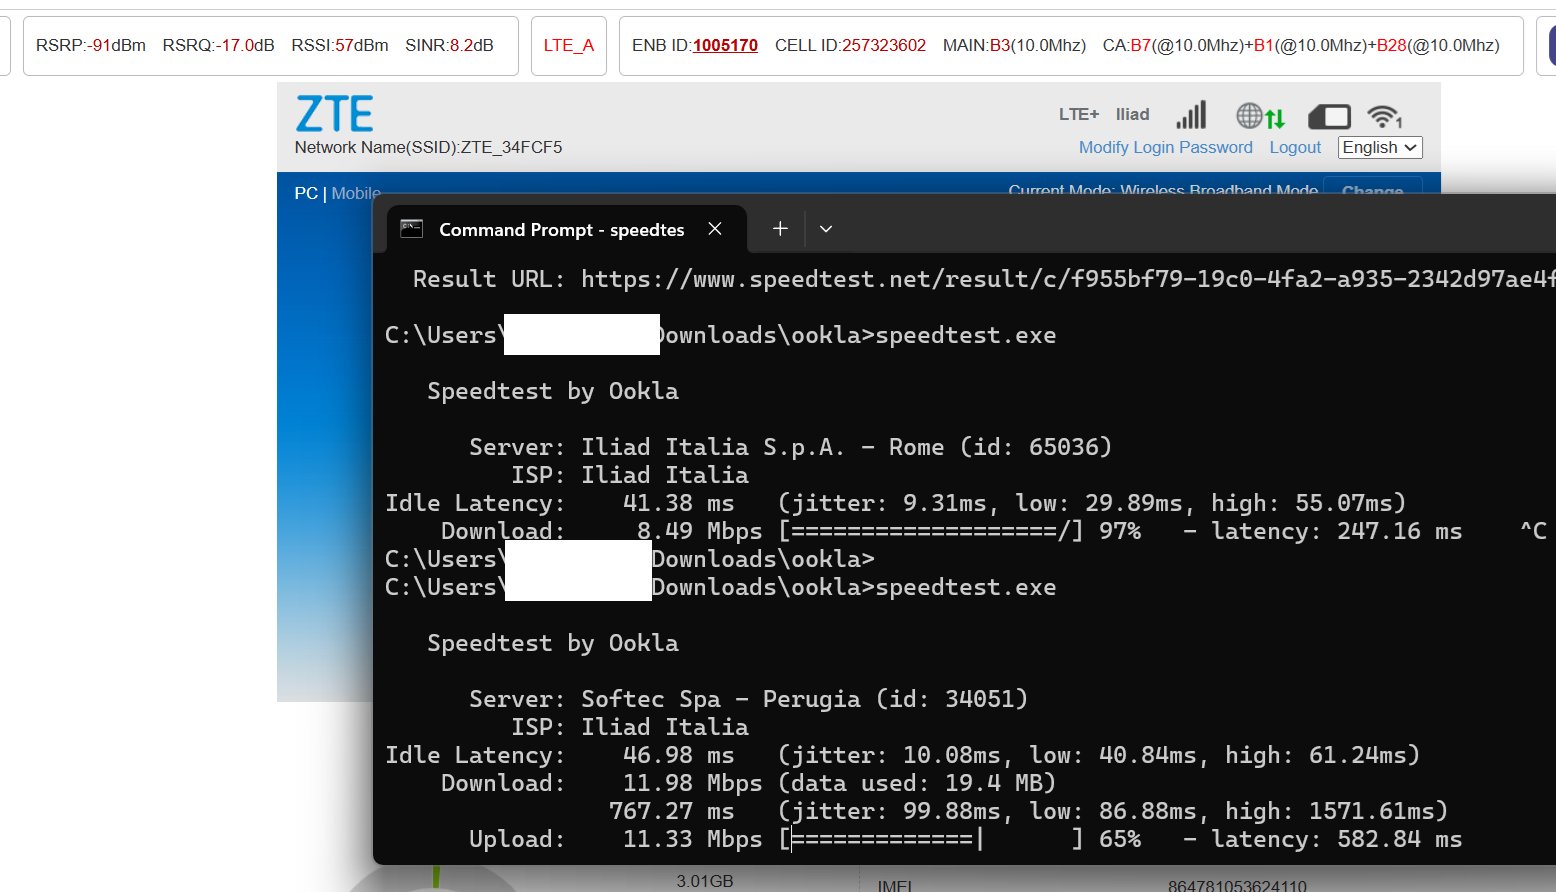Click the ENB ID 1005170 link
1556x892 pixels.
[725, 45]
